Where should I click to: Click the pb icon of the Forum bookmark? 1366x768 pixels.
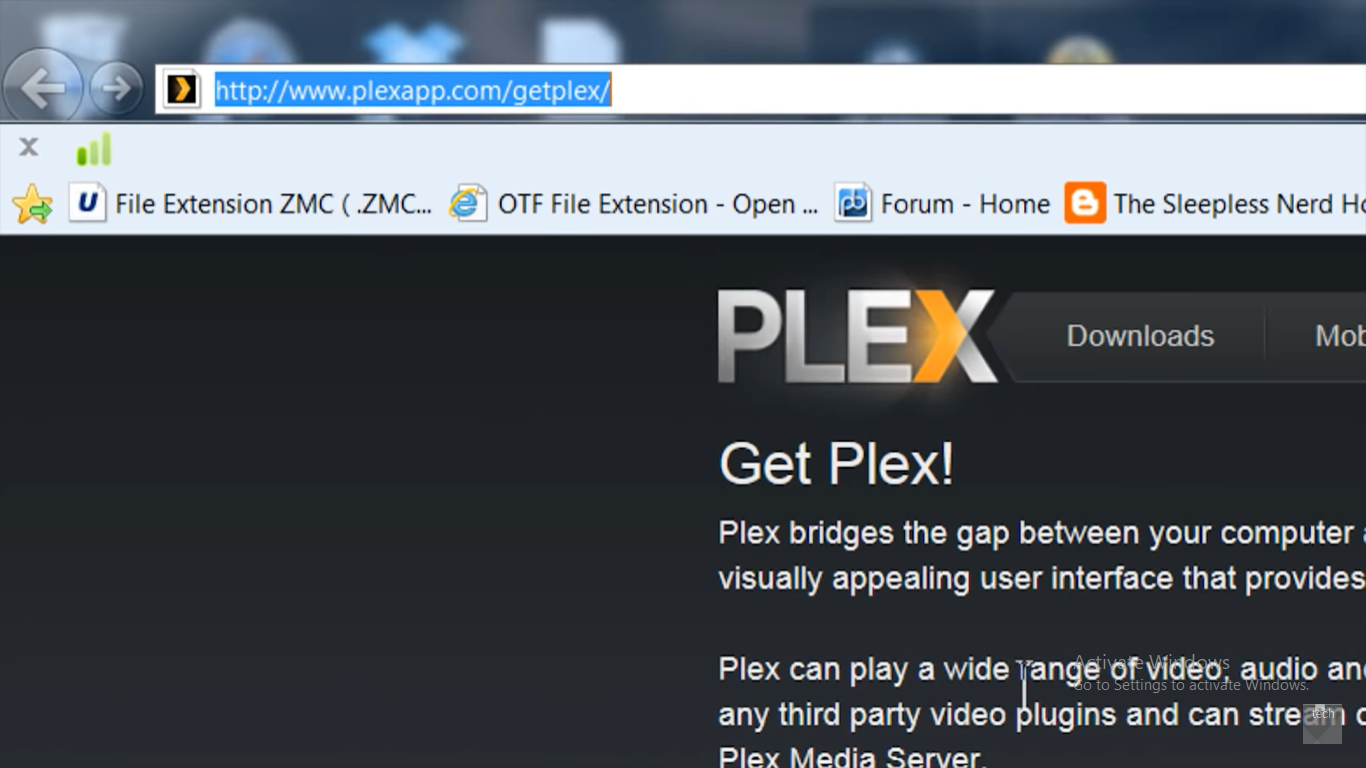[853, 204]
